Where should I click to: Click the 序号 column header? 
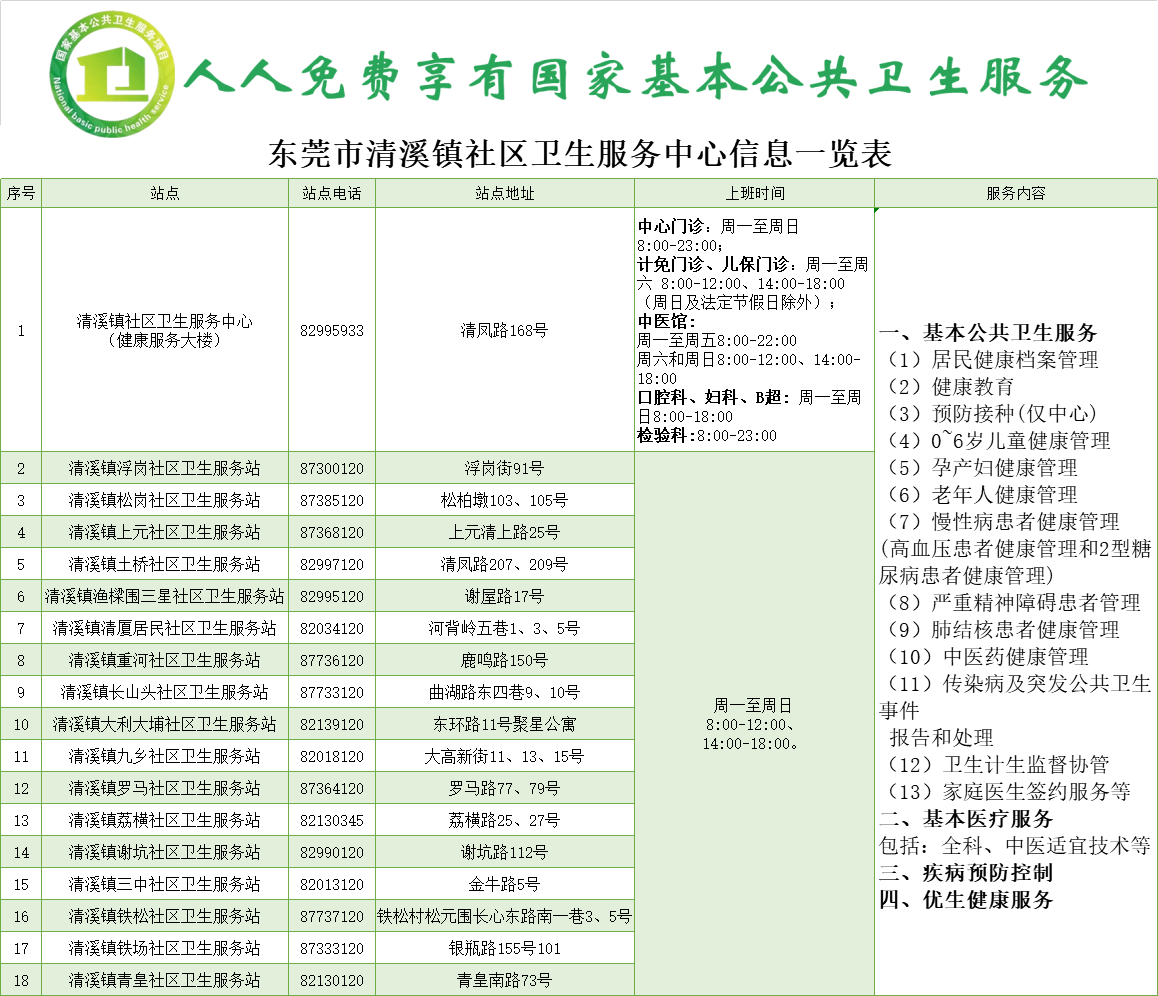pyautogui.click(x=21, y=193)
